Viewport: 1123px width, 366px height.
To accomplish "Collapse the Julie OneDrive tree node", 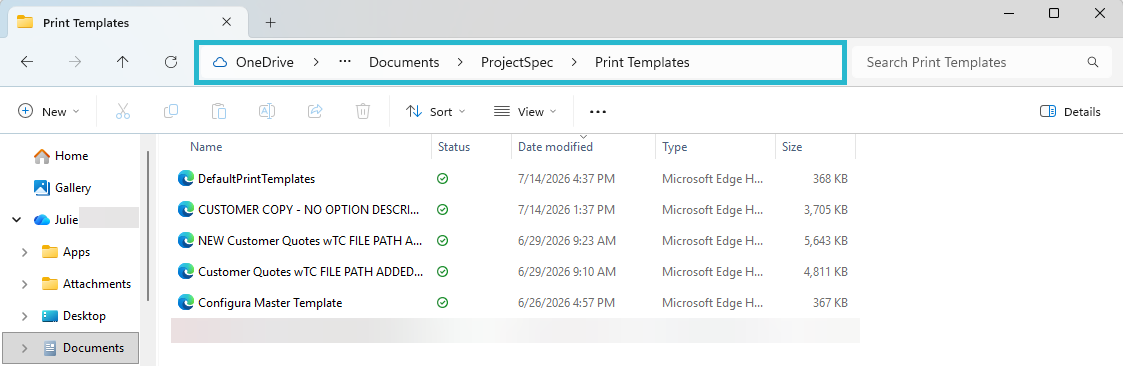I will pyautogui.click(x=16, y=220).
